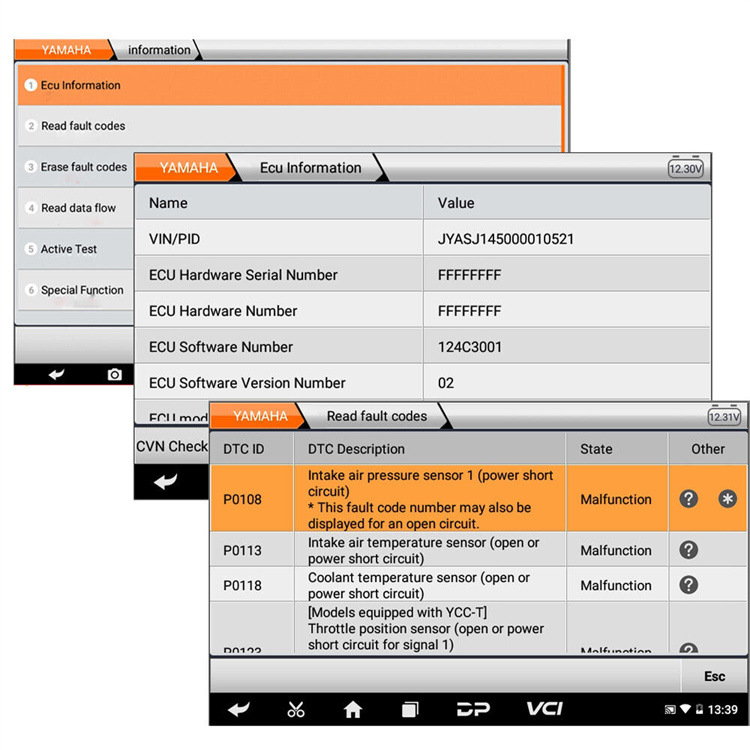Screen dimensions: 750x750
Task: Tap YAMAHA breadcrumb in information window
Action: click(64, 50)
